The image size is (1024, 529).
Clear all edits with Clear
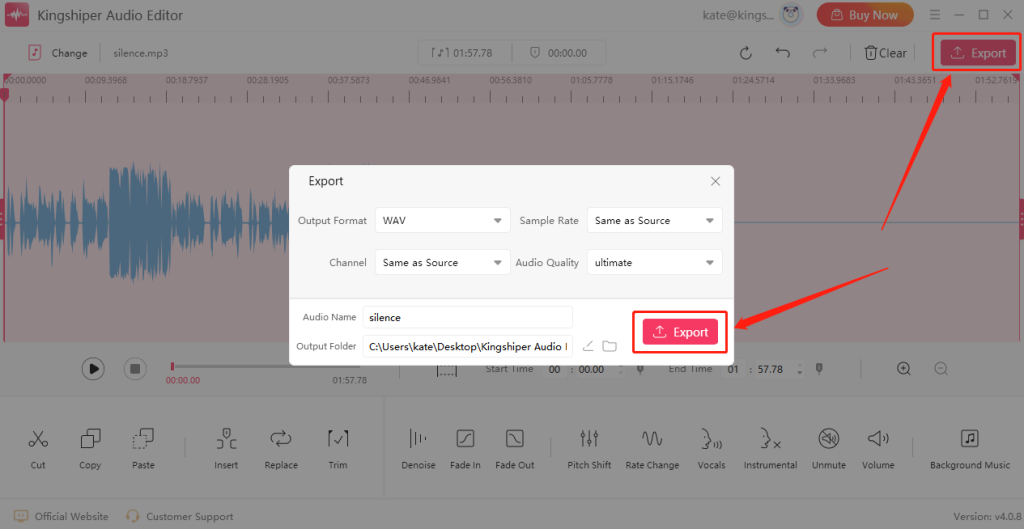(886, 53)
